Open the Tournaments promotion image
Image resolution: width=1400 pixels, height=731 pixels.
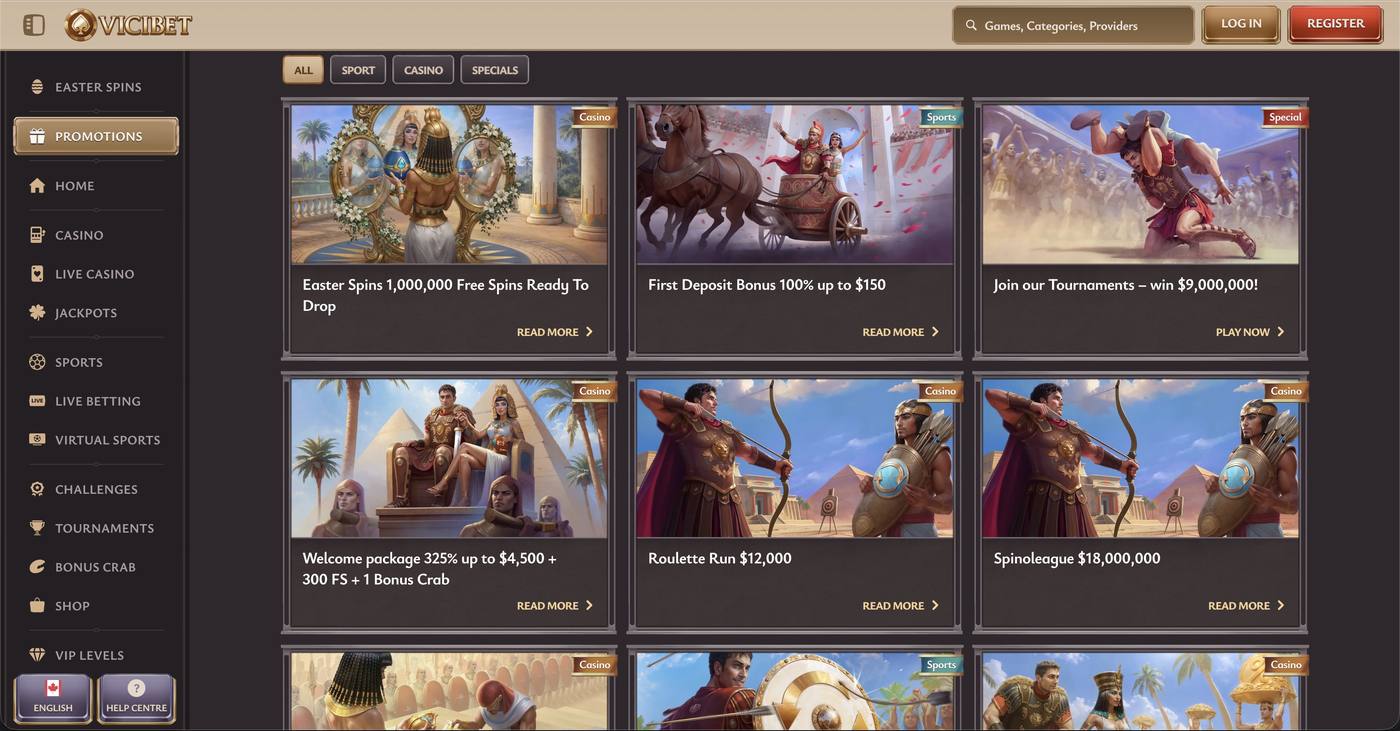(1140, 184)
